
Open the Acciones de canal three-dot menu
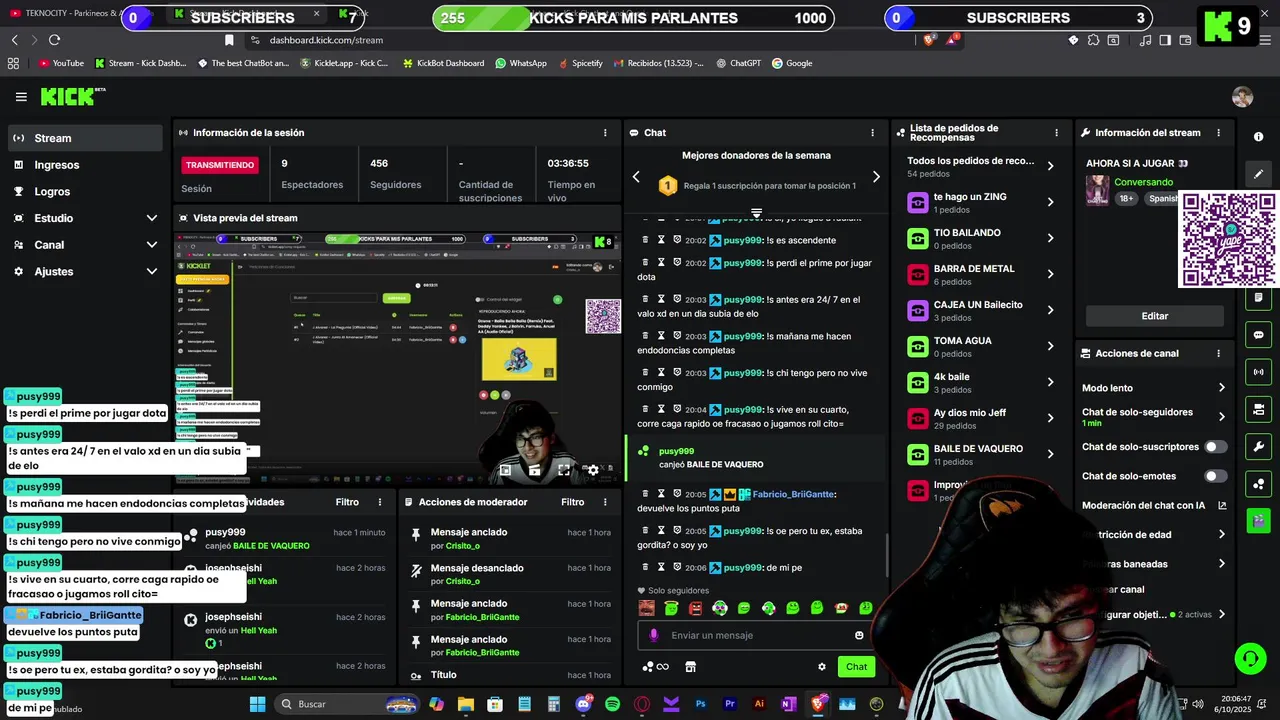tap(1218, 353)
